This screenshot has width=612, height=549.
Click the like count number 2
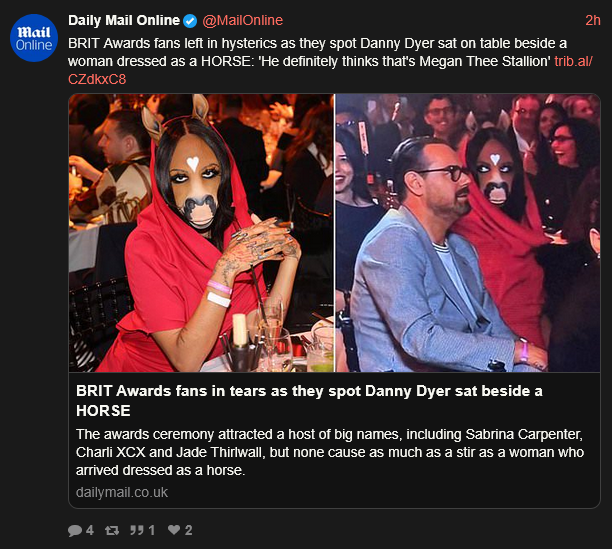point(189,530)
